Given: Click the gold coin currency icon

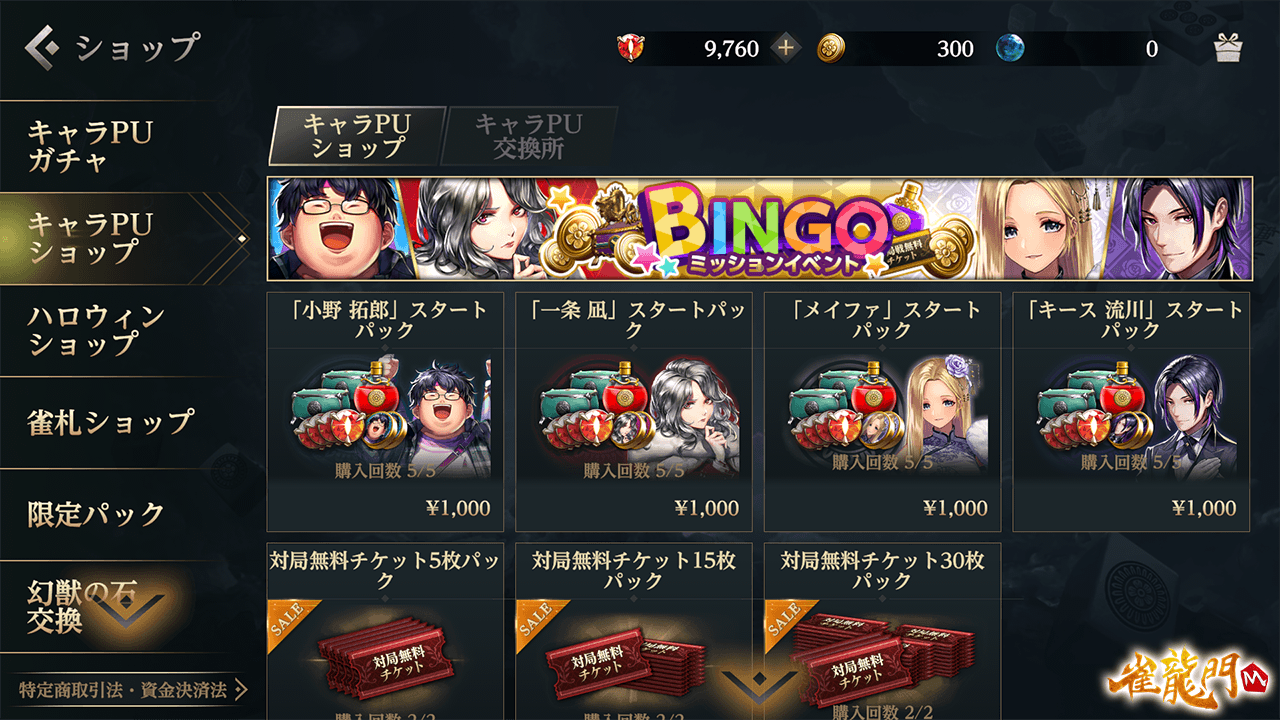Looking at the screenshot, I should 831,48.
